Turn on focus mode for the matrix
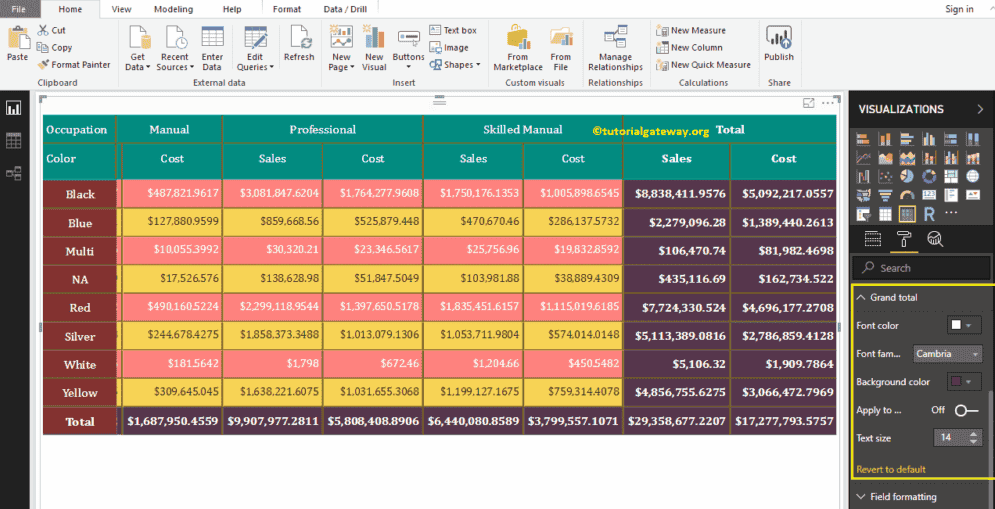Image resolution: width=995 pixels, height=509 pixels. [x=808, y=103]
